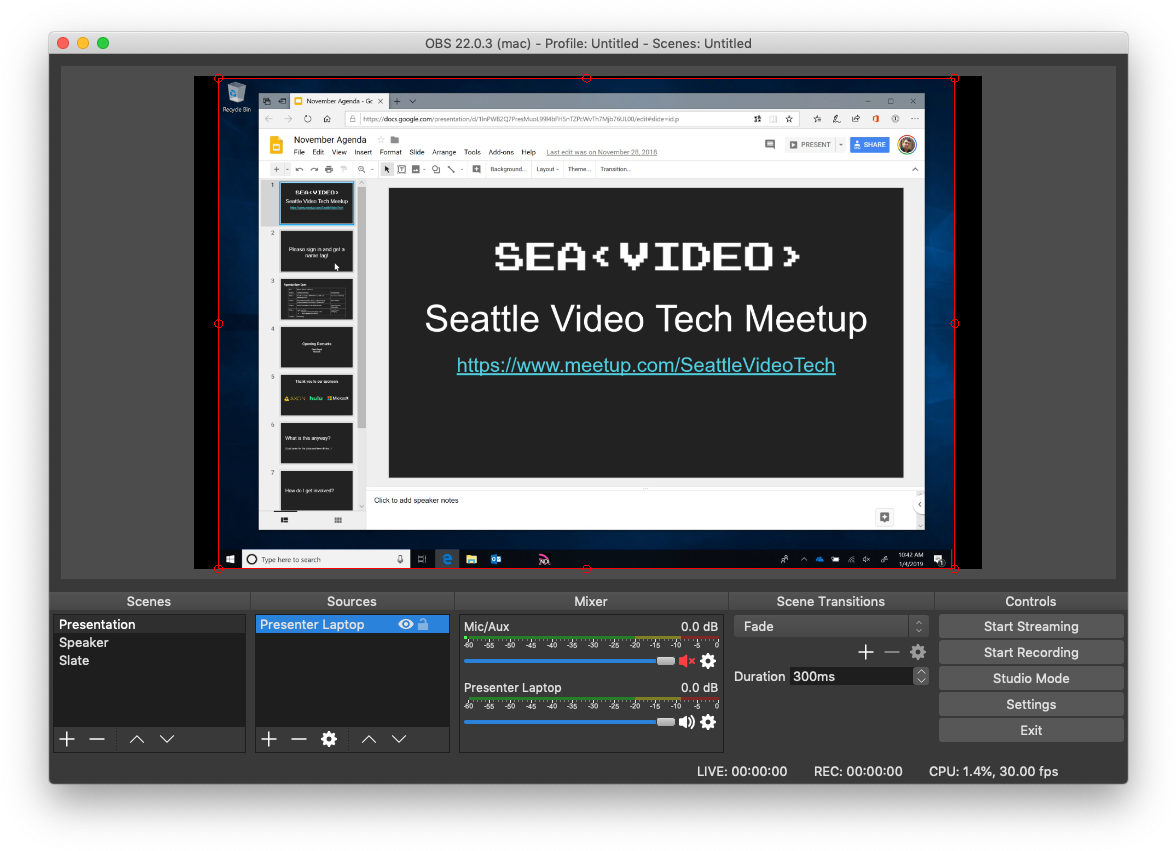Open the Fade transition dropdown
1176x851 pixels.
[x=831, y=626]
